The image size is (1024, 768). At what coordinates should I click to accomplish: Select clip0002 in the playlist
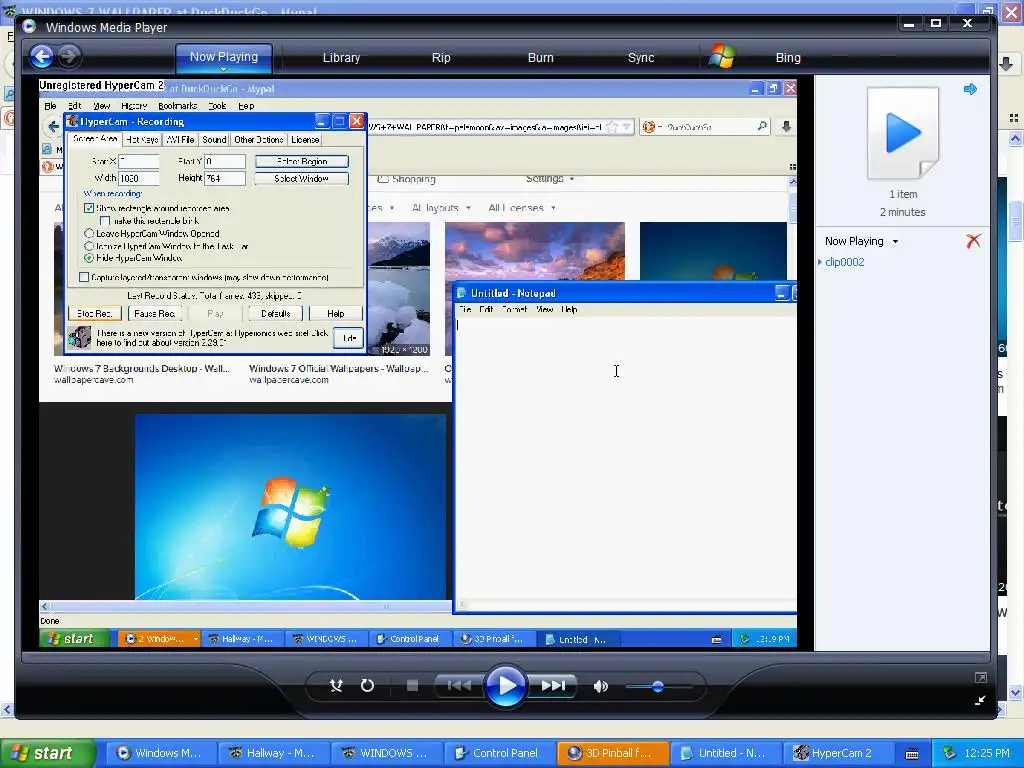(844, 262)
